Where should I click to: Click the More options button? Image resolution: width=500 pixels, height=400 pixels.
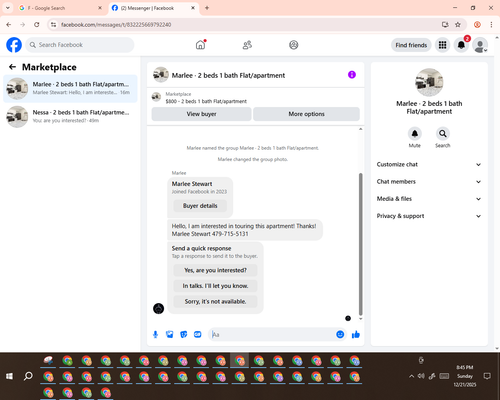tap(306, 114)
